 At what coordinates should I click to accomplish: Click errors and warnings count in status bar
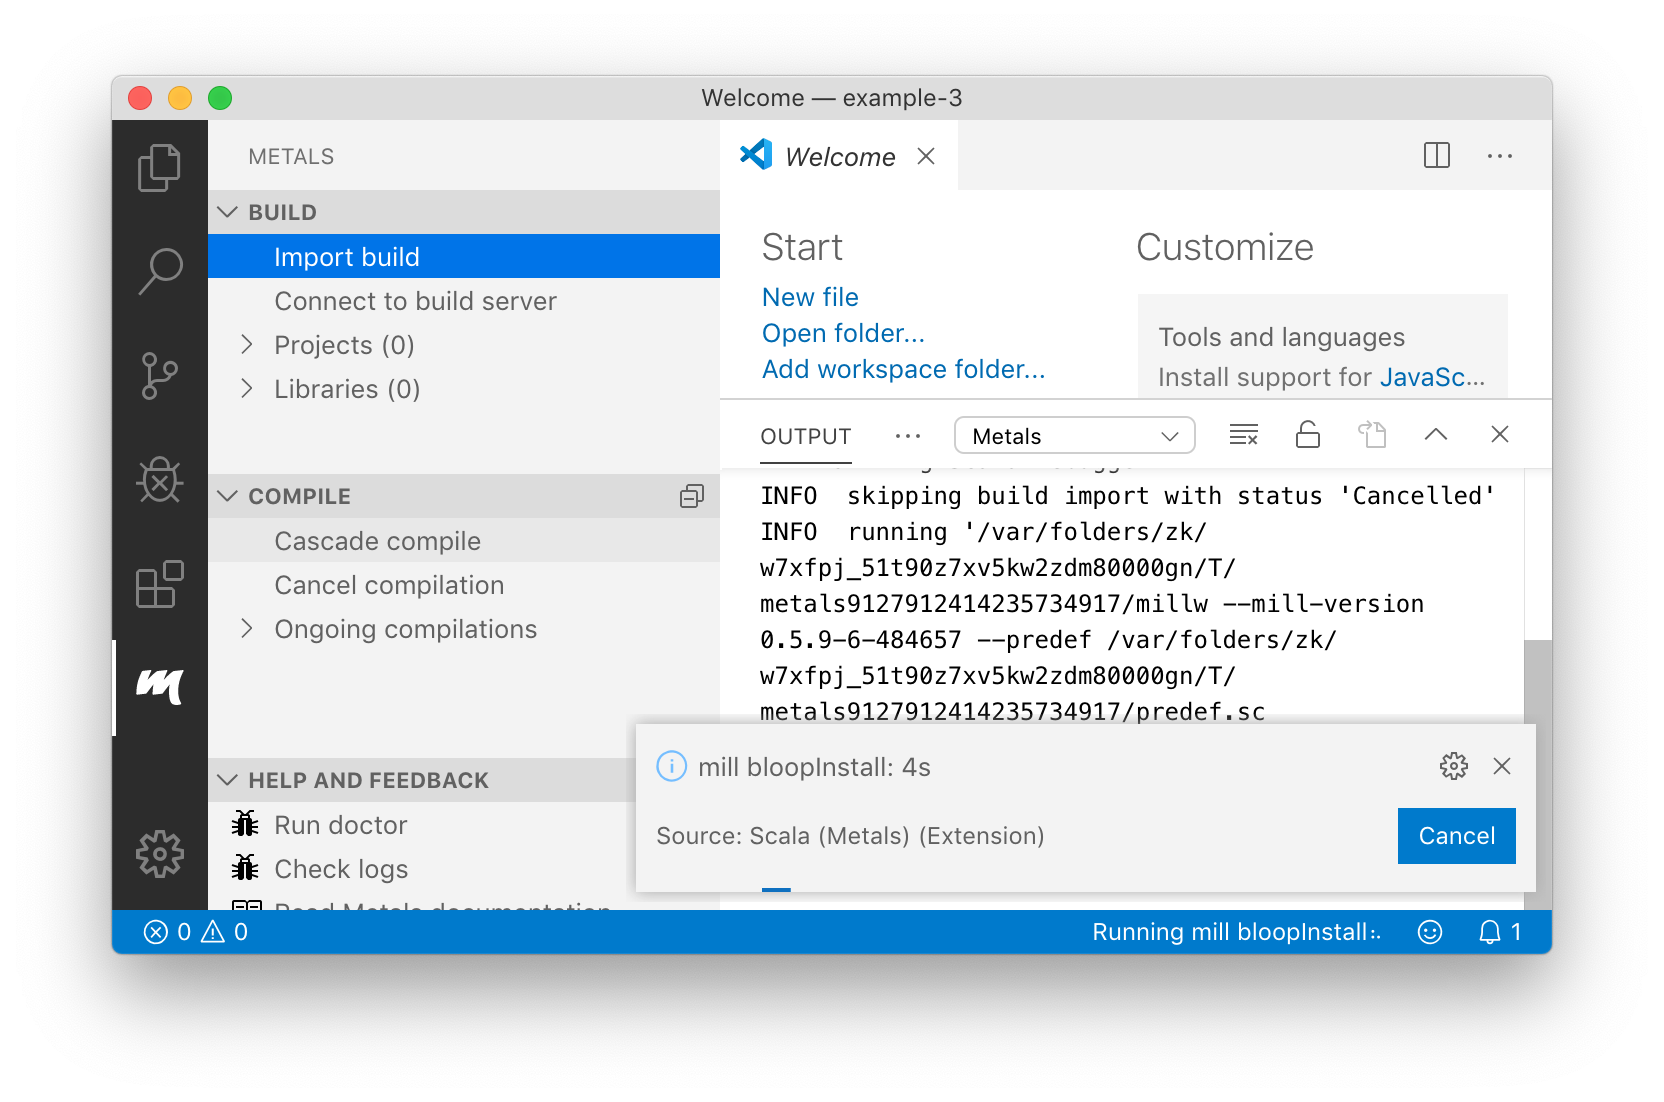(196, 932)
